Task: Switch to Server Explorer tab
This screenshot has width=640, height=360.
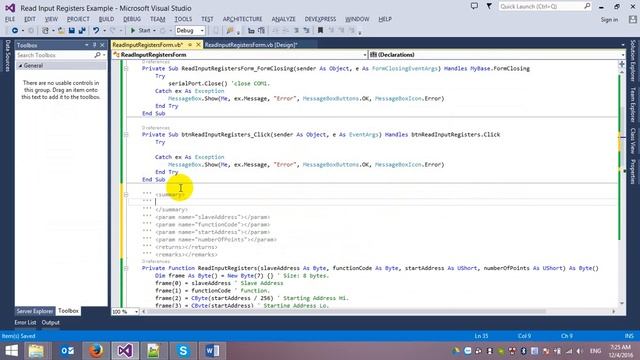Action: coord(35,311)
